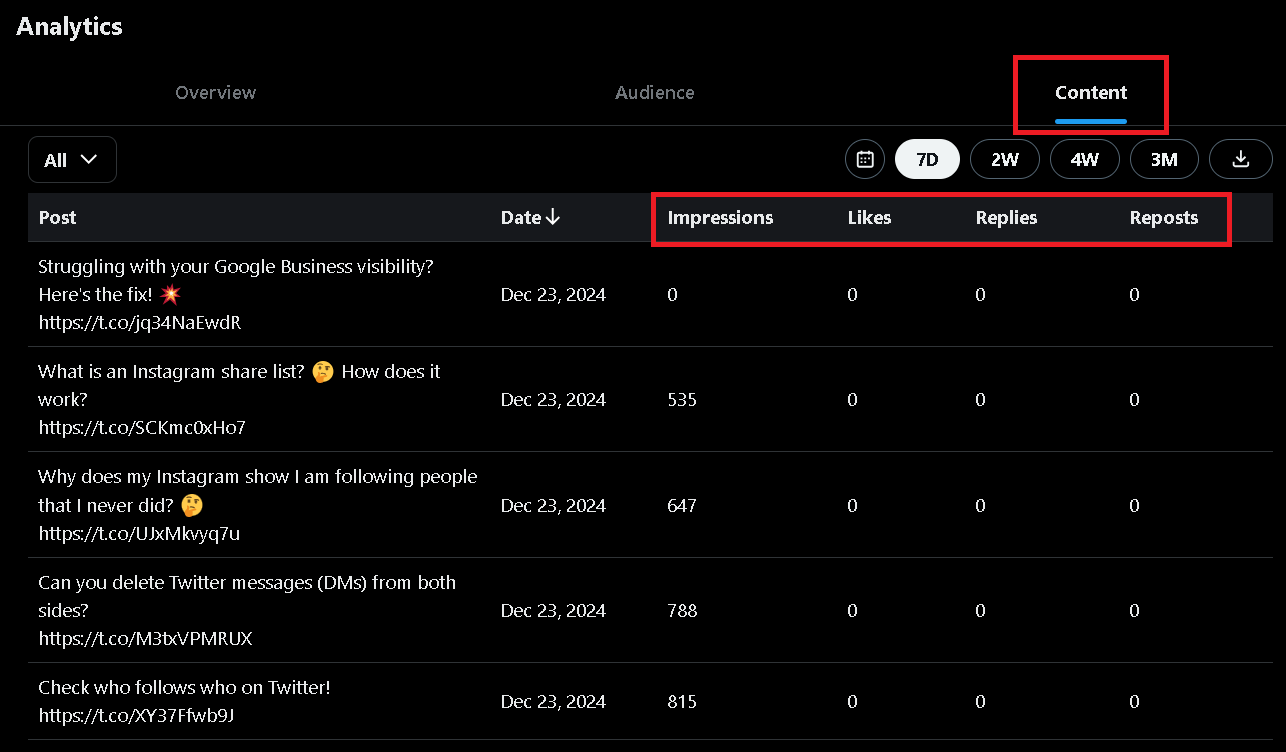Select the 7D time range
1286x752 pixels.
tap(926, 159)
